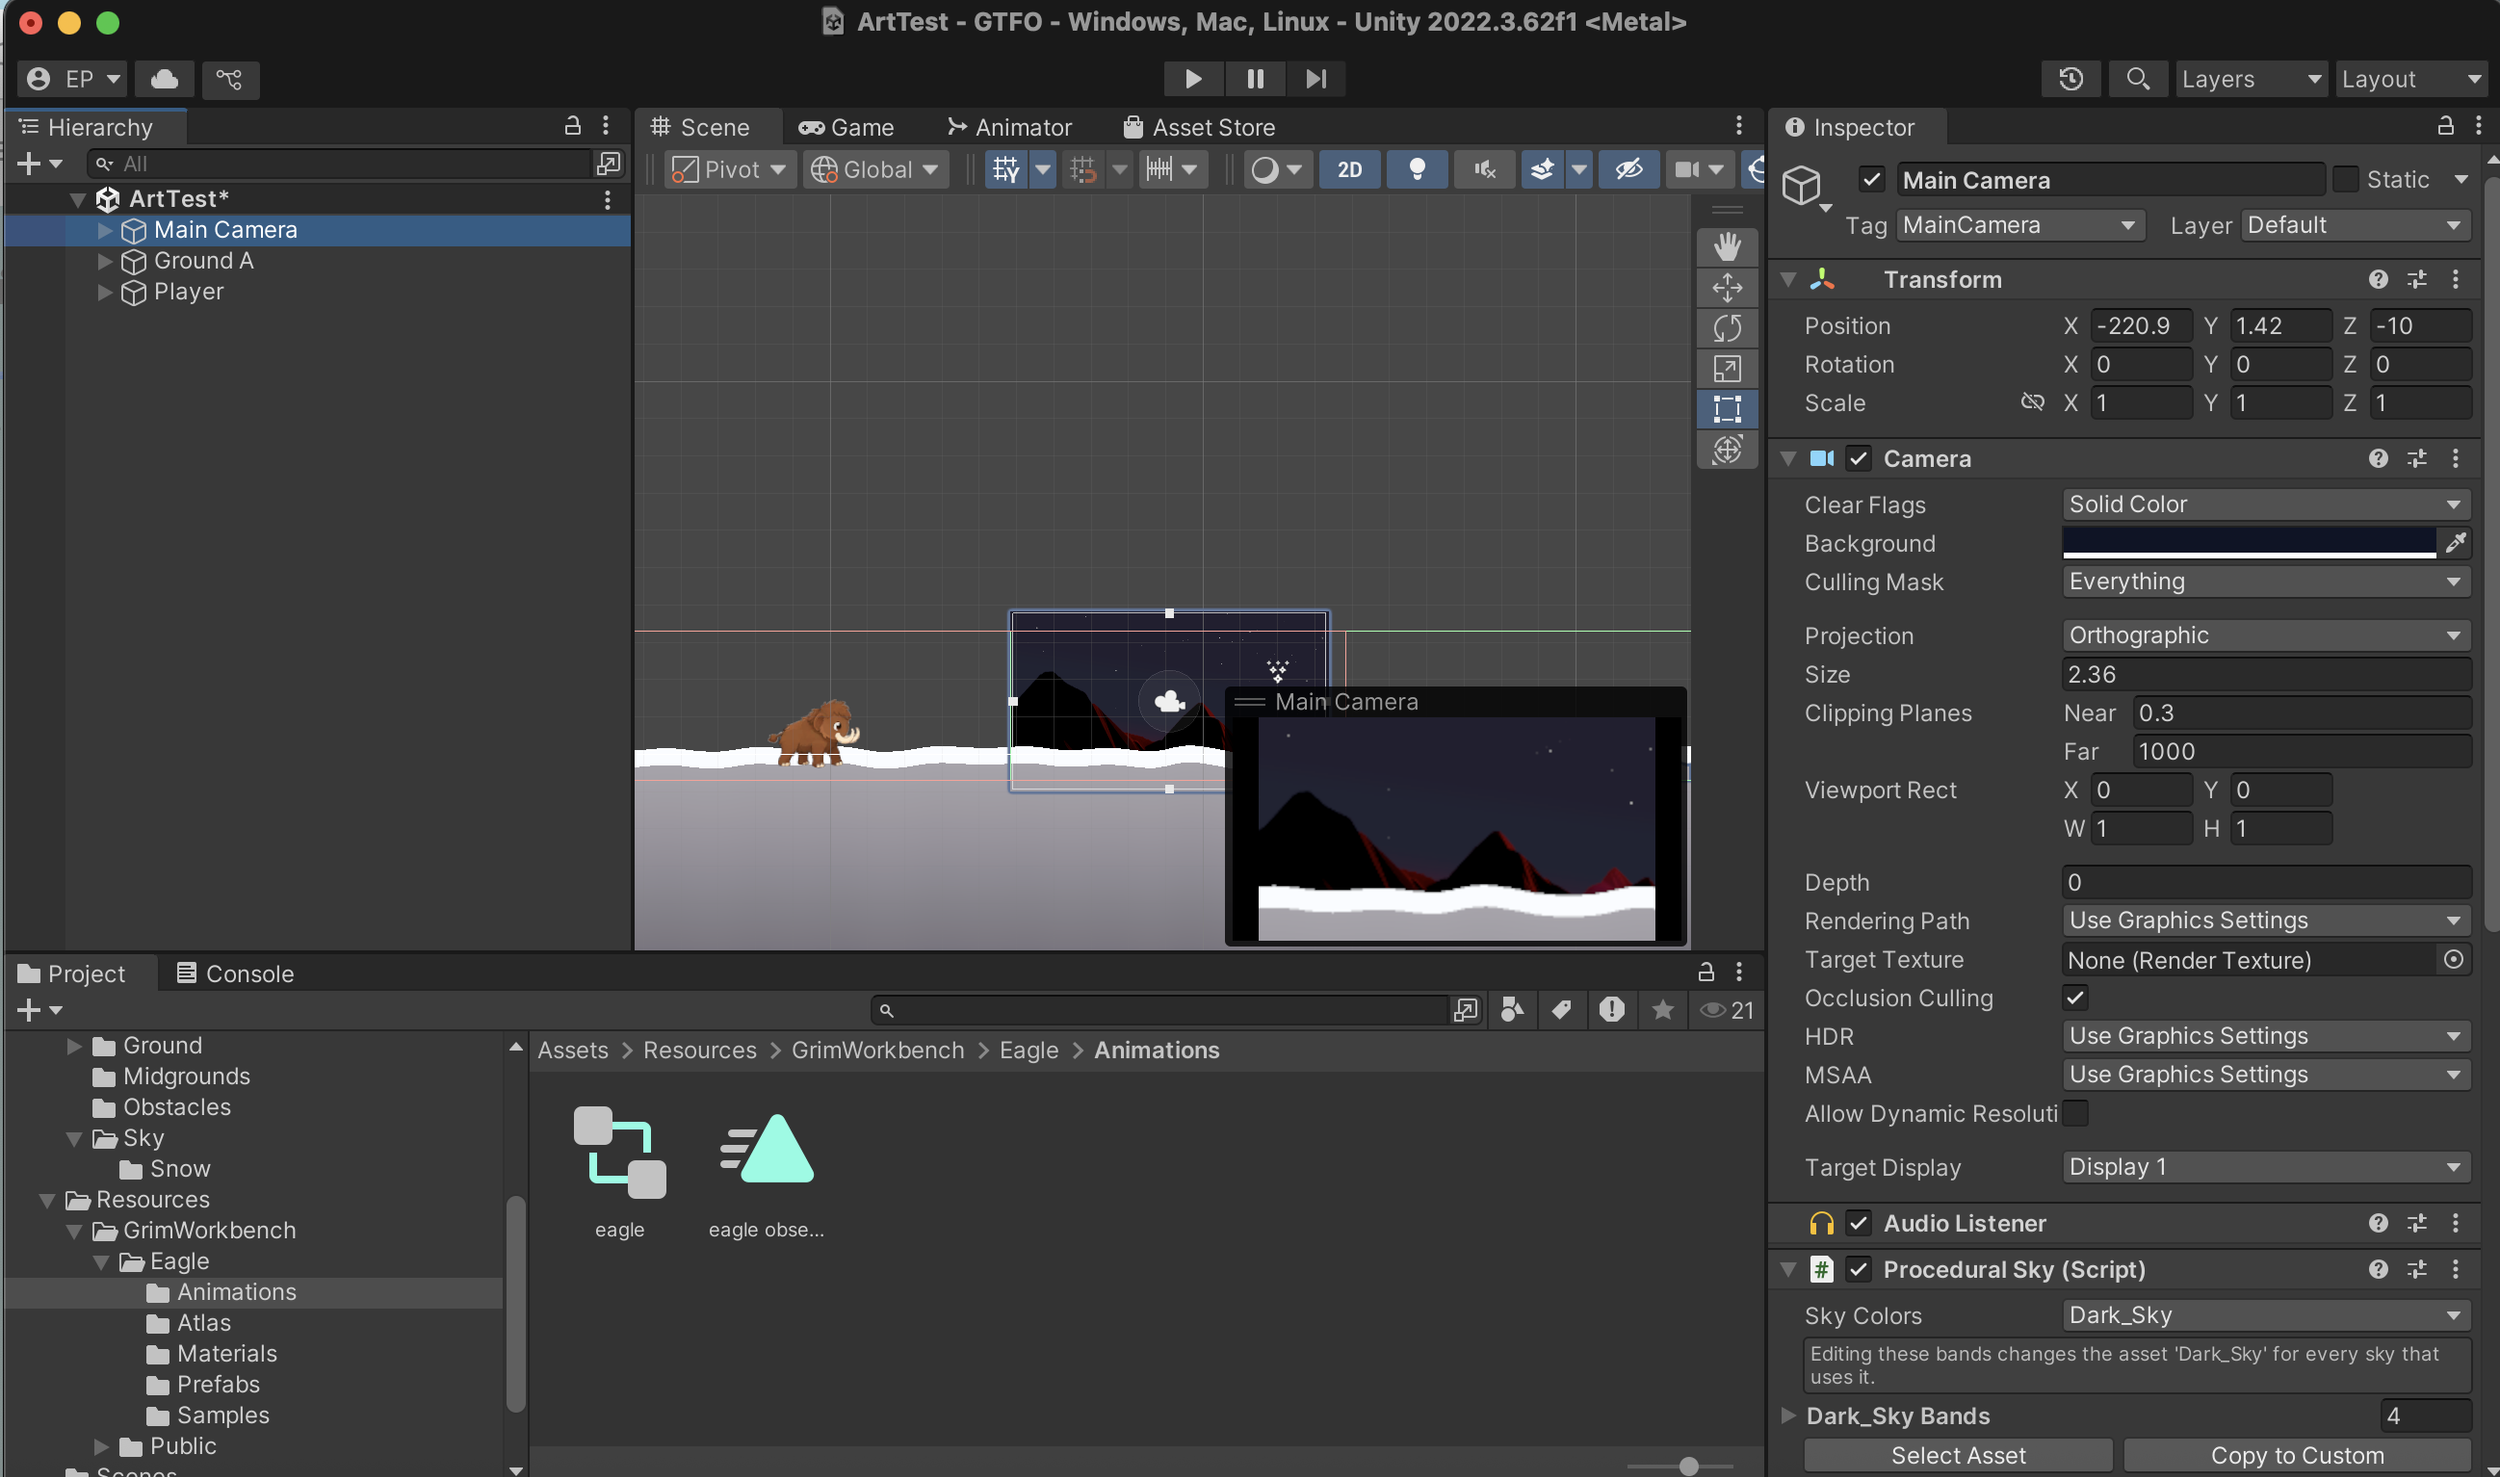Select the Transform tool in scene
Viewport: 2500px width, 1477px height.
coord(1727,449)
